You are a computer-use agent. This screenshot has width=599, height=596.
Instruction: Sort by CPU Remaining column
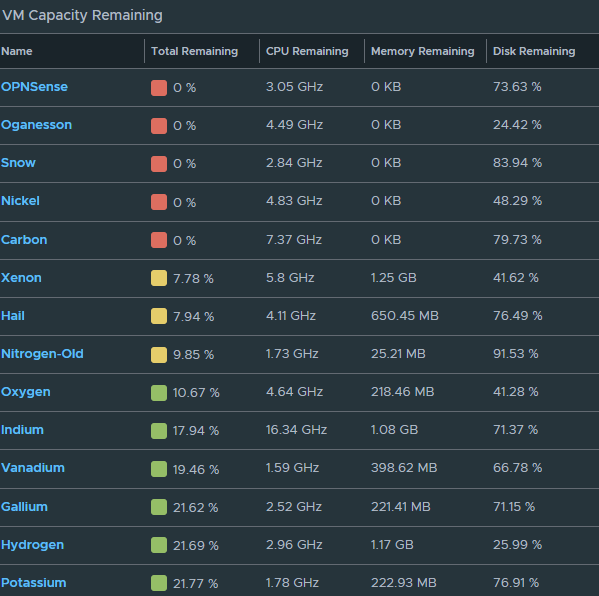[x=307, y=51]
